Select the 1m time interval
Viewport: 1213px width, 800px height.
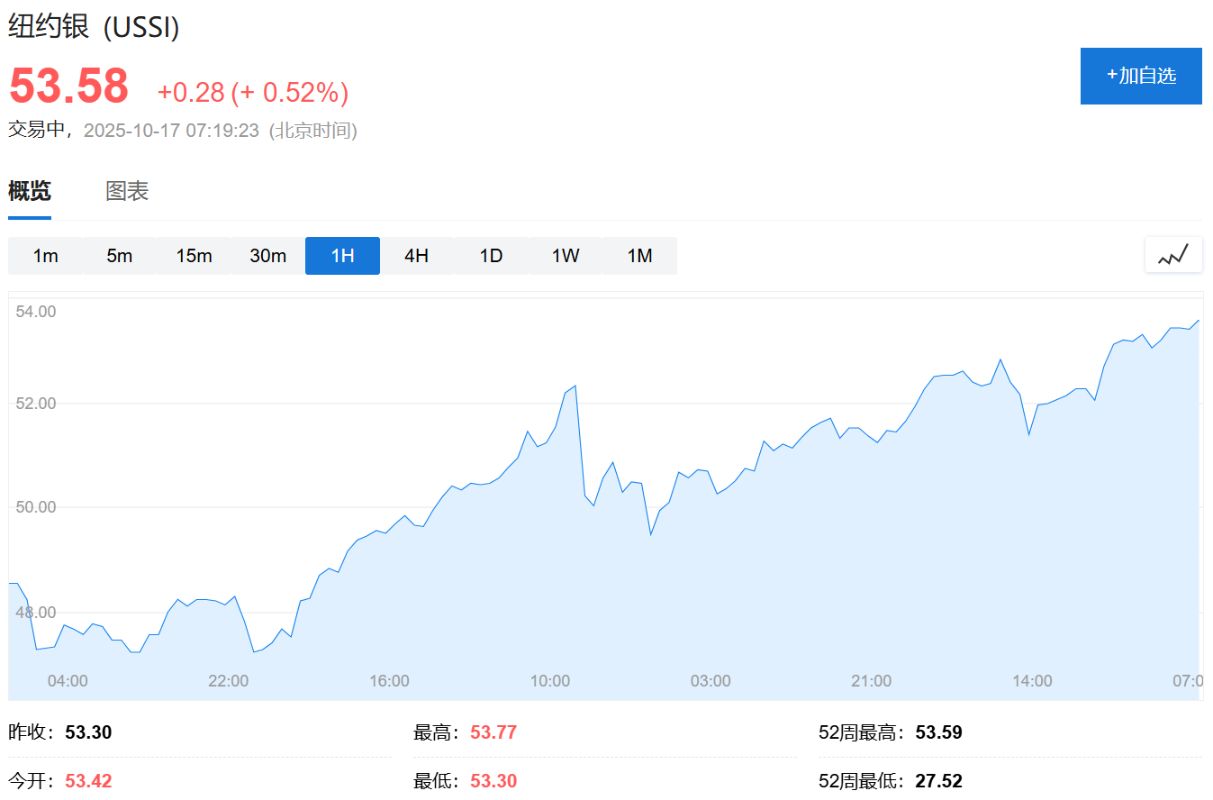pyautogui.click(x=45, y=256)
